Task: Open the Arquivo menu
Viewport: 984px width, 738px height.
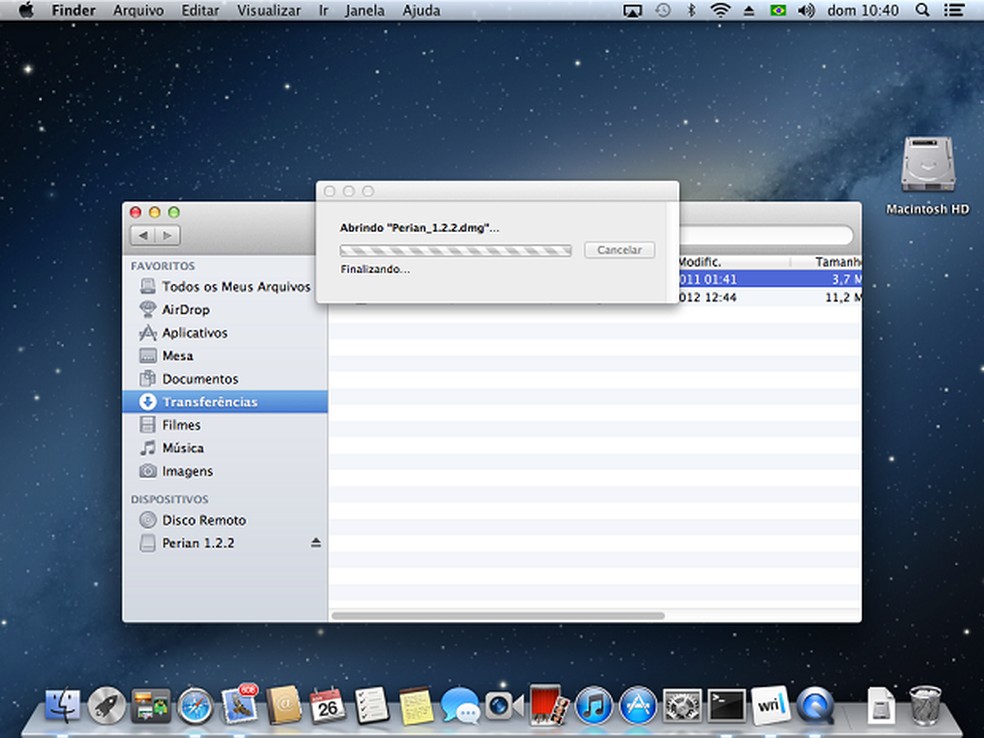Action: click(x=138, y=11)
